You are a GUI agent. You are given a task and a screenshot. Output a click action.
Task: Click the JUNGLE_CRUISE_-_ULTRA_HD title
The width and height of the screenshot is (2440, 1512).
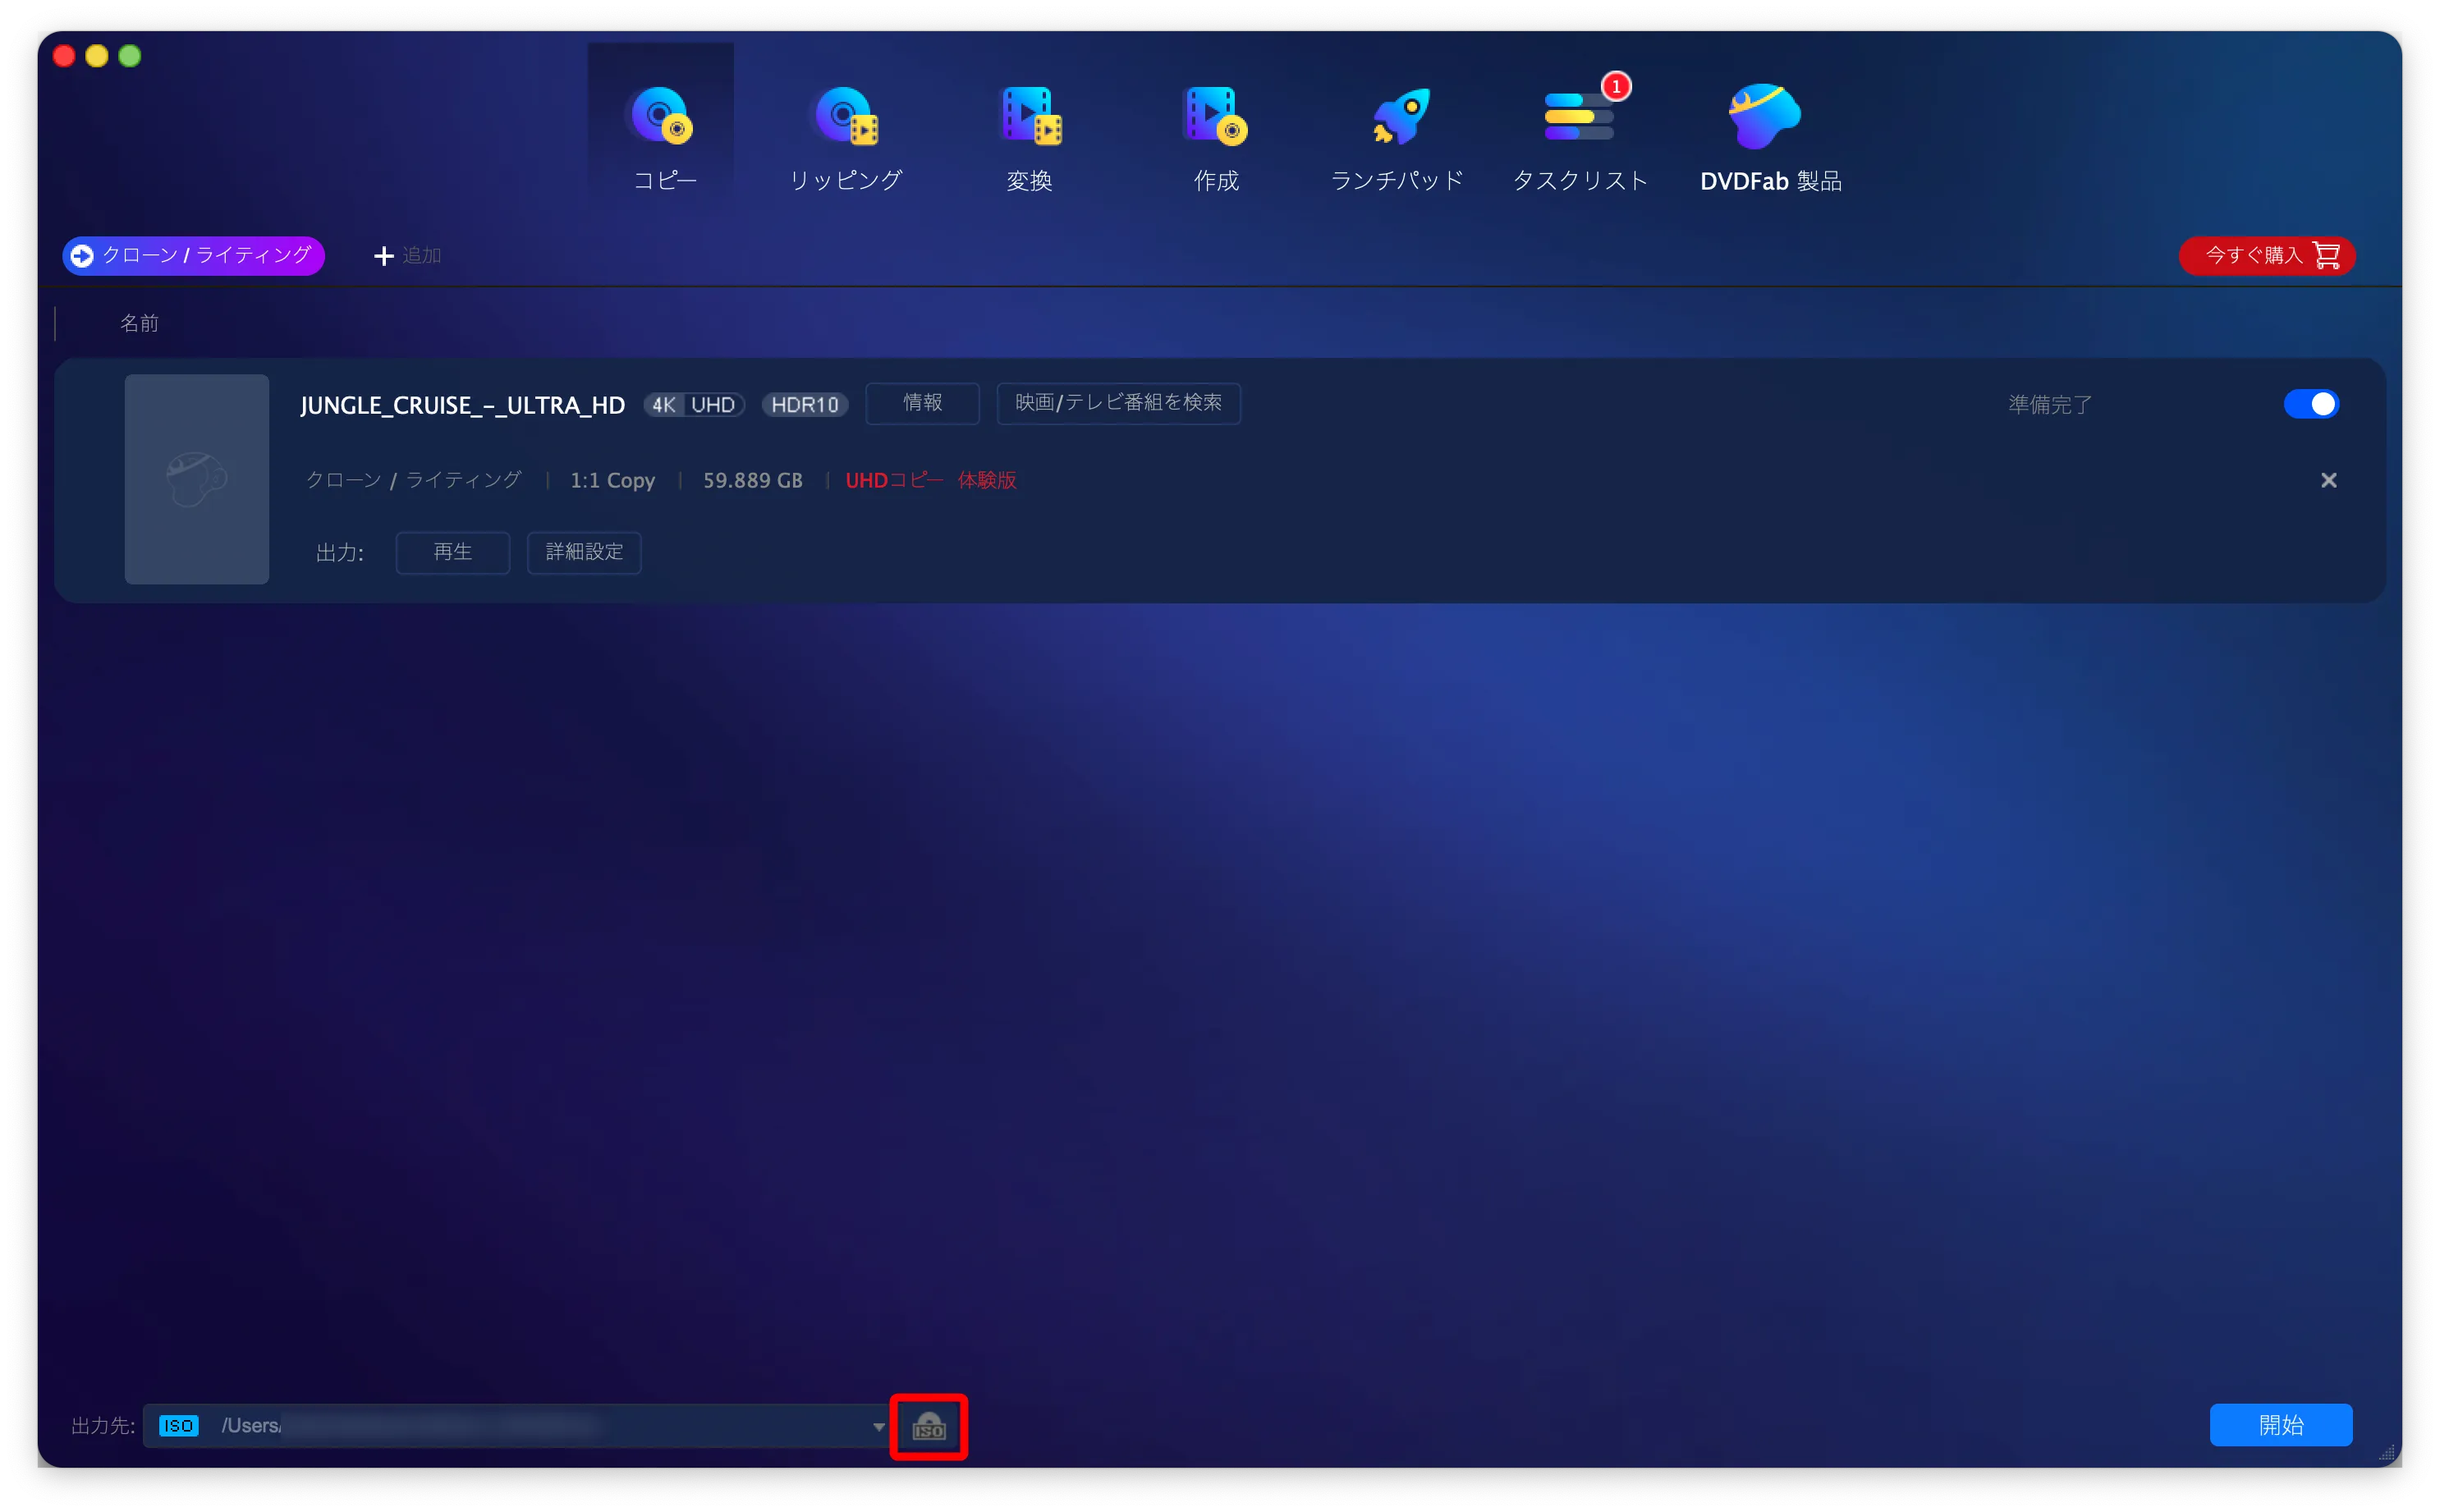coord(462,405)
